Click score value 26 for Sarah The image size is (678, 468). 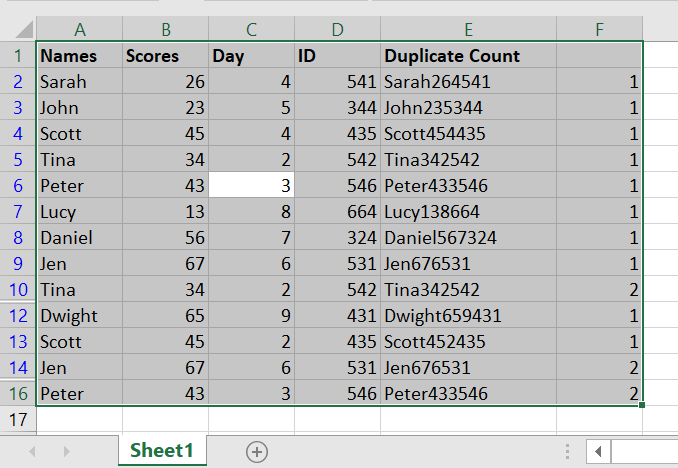166,81
